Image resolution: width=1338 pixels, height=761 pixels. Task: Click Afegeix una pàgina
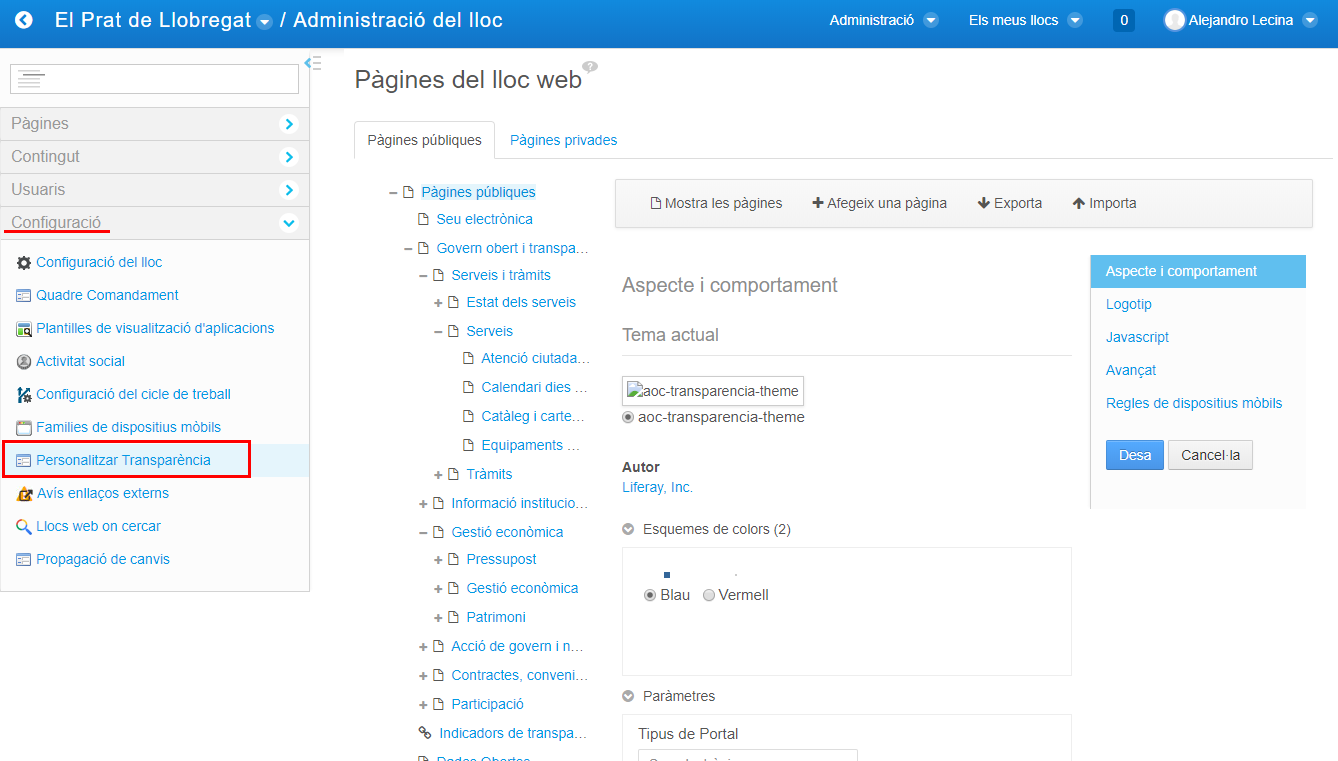pyautogui.click(x=878, y=202)
